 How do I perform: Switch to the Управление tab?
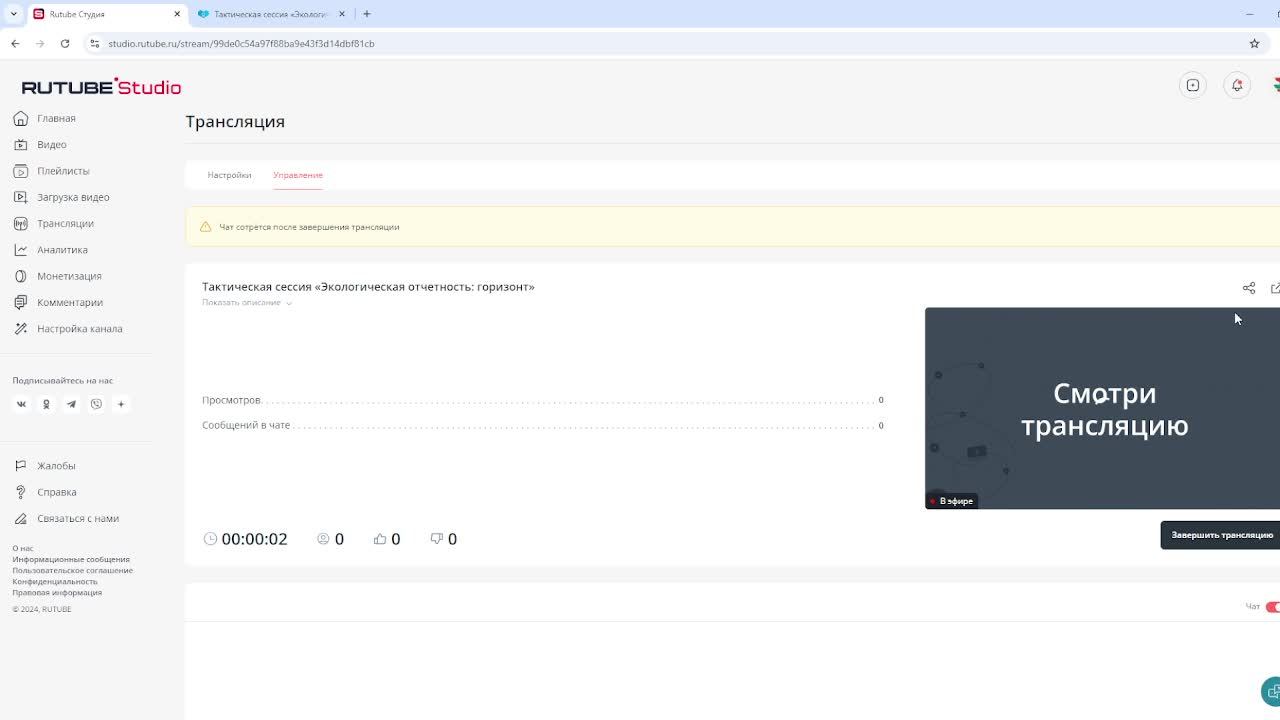tap(298, 175)
